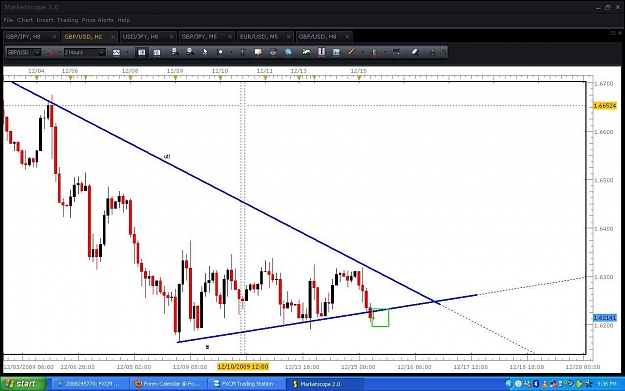Viewport: 625px width, 391px height.
Task: Open the Forex Calendar browser taskbar button
Action: click(169, 384)
